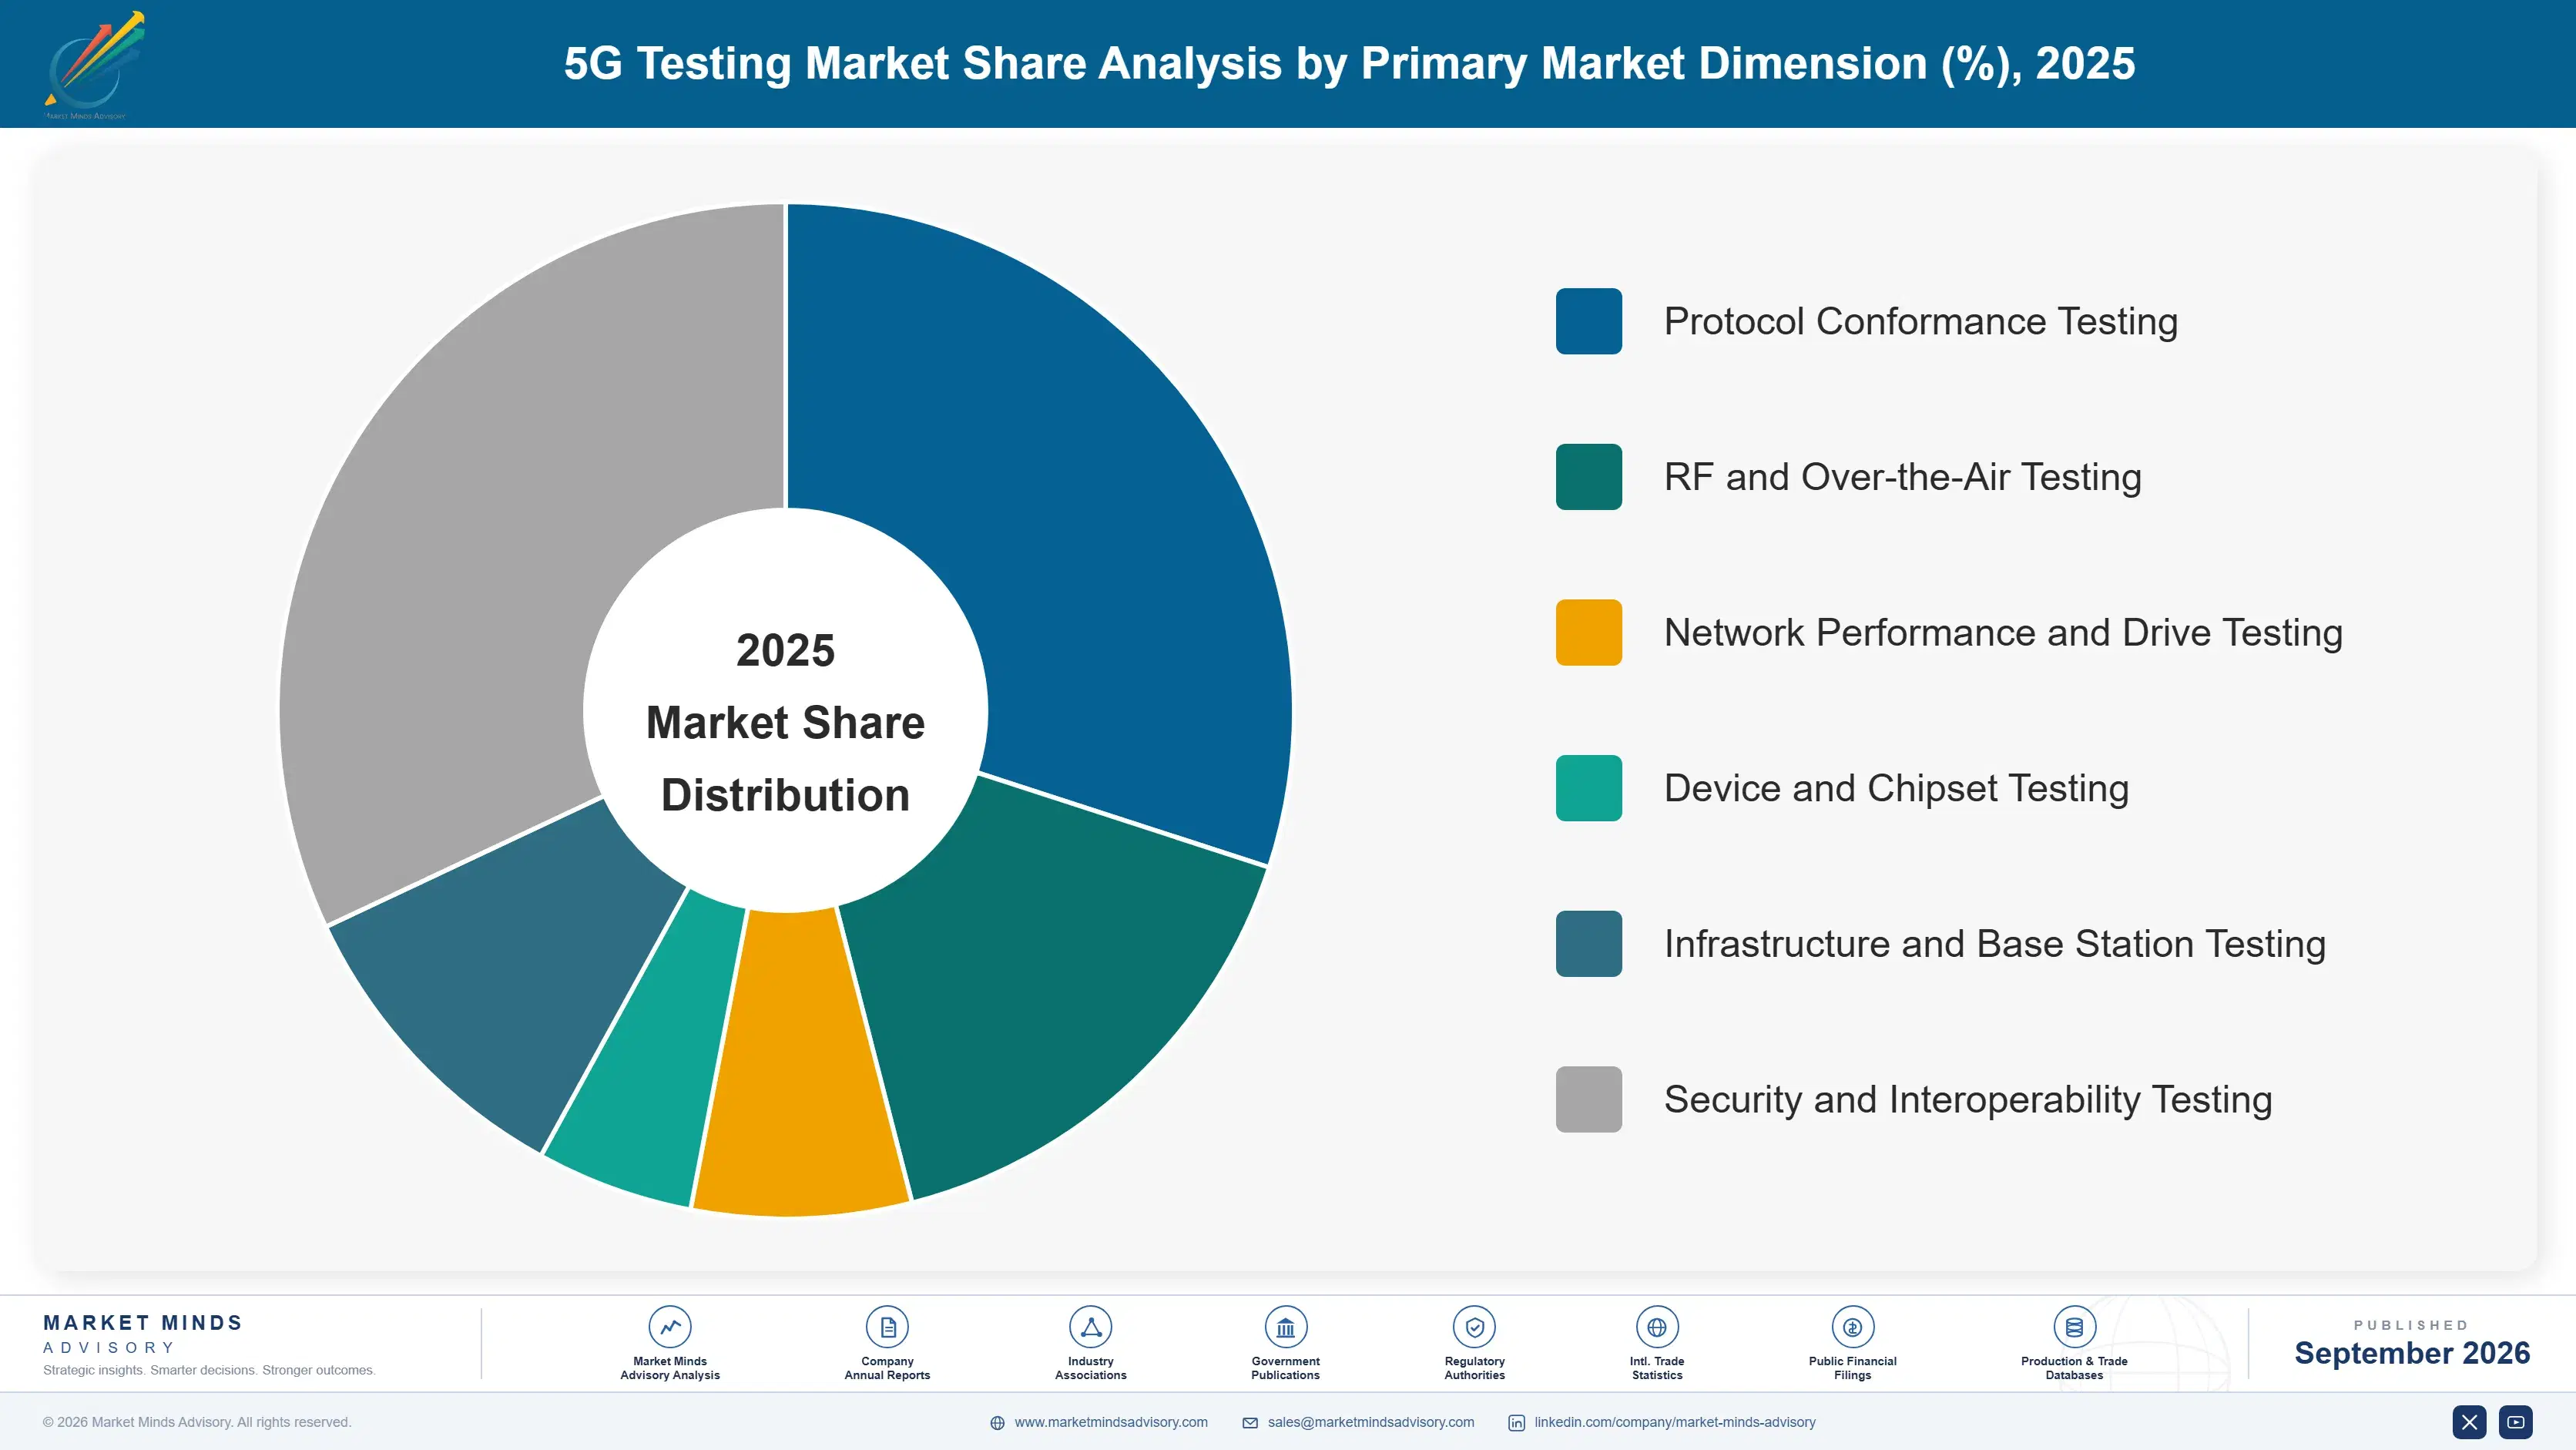Screen dimensions: 2576x1450
Task: Click the Company Annual Reports document icon
Action: 887,1327
